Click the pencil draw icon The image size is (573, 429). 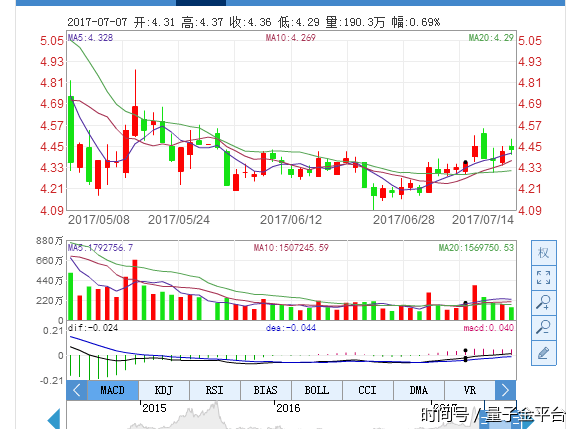[543, 353]
